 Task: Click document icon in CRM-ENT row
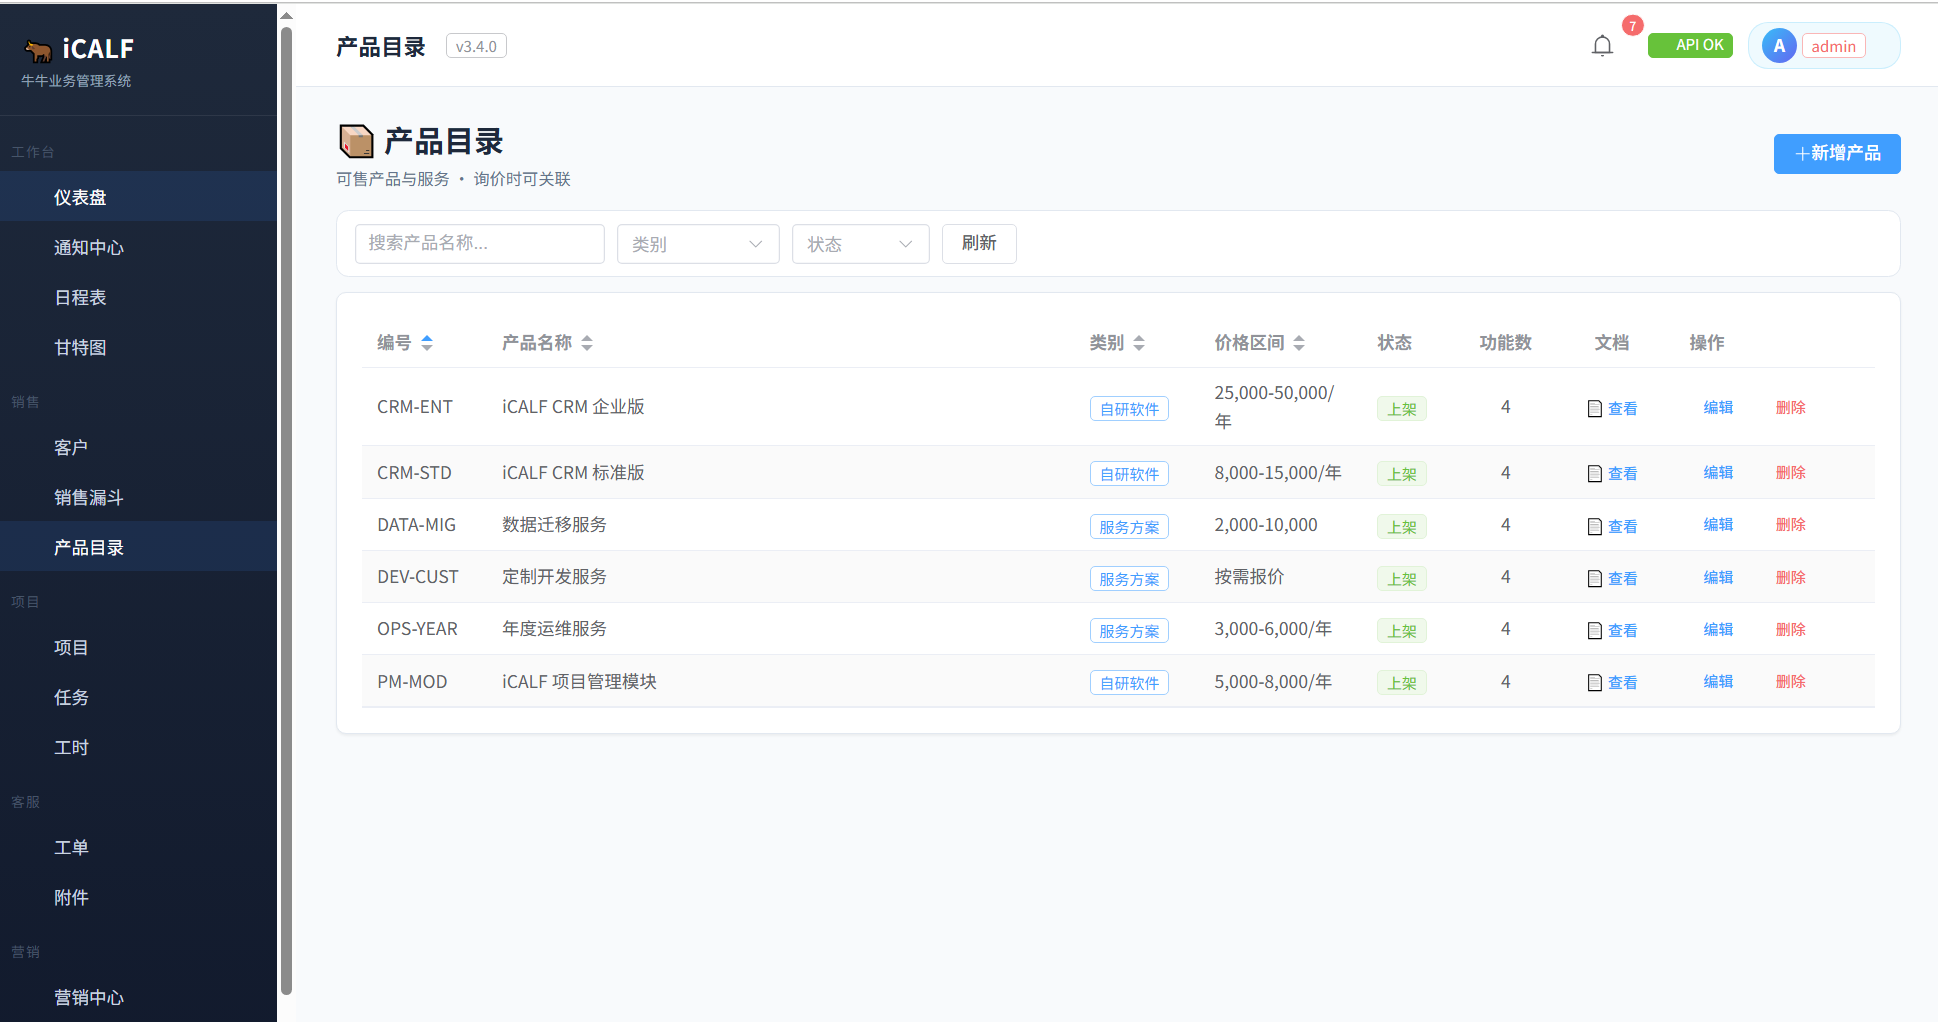1595,408
